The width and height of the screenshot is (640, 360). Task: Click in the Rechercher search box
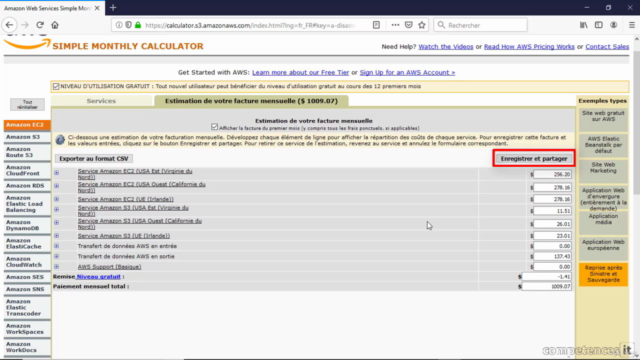click(480, 25)
